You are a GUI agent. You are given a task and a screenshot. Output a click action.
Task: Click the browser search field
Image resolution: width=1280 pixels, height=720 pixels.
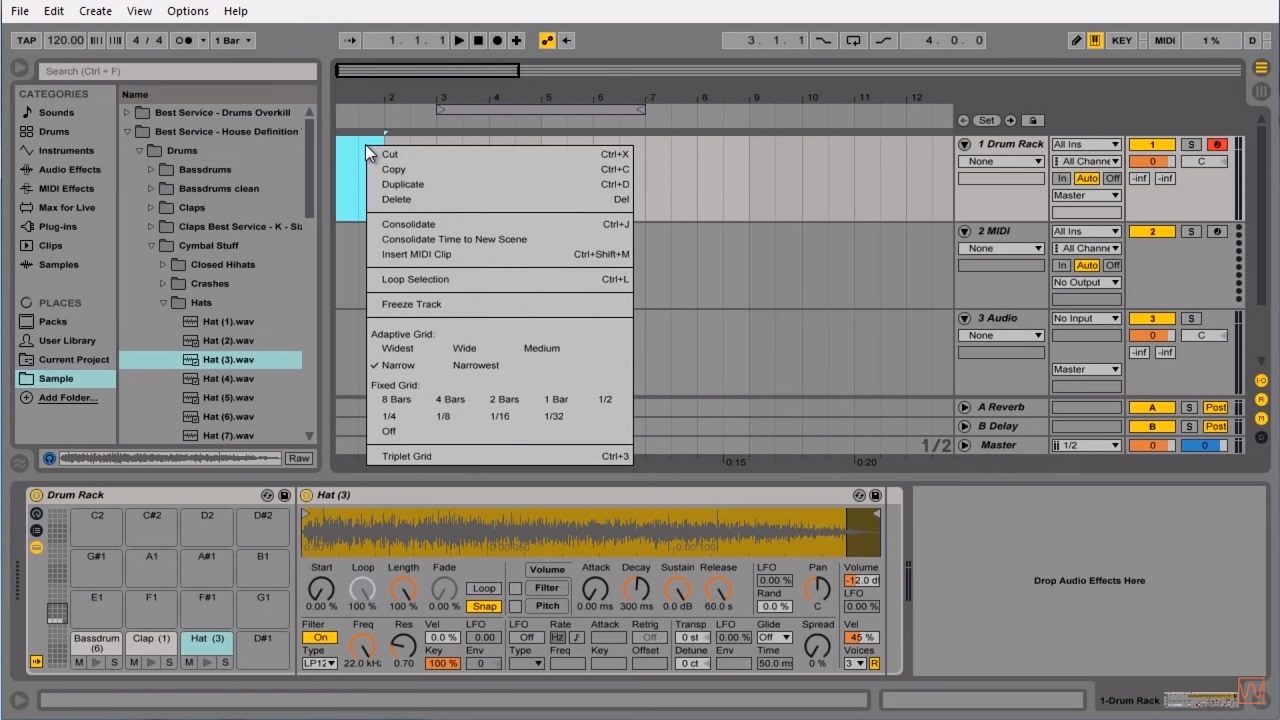pos(178,71)
